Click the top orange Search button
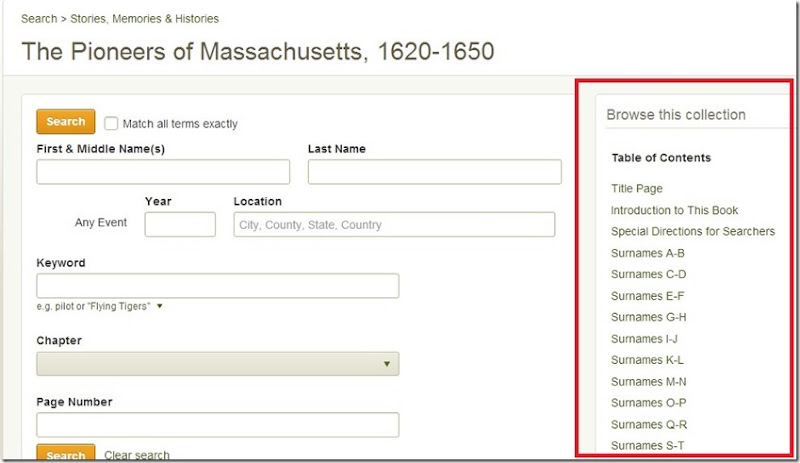 (65, 121)
